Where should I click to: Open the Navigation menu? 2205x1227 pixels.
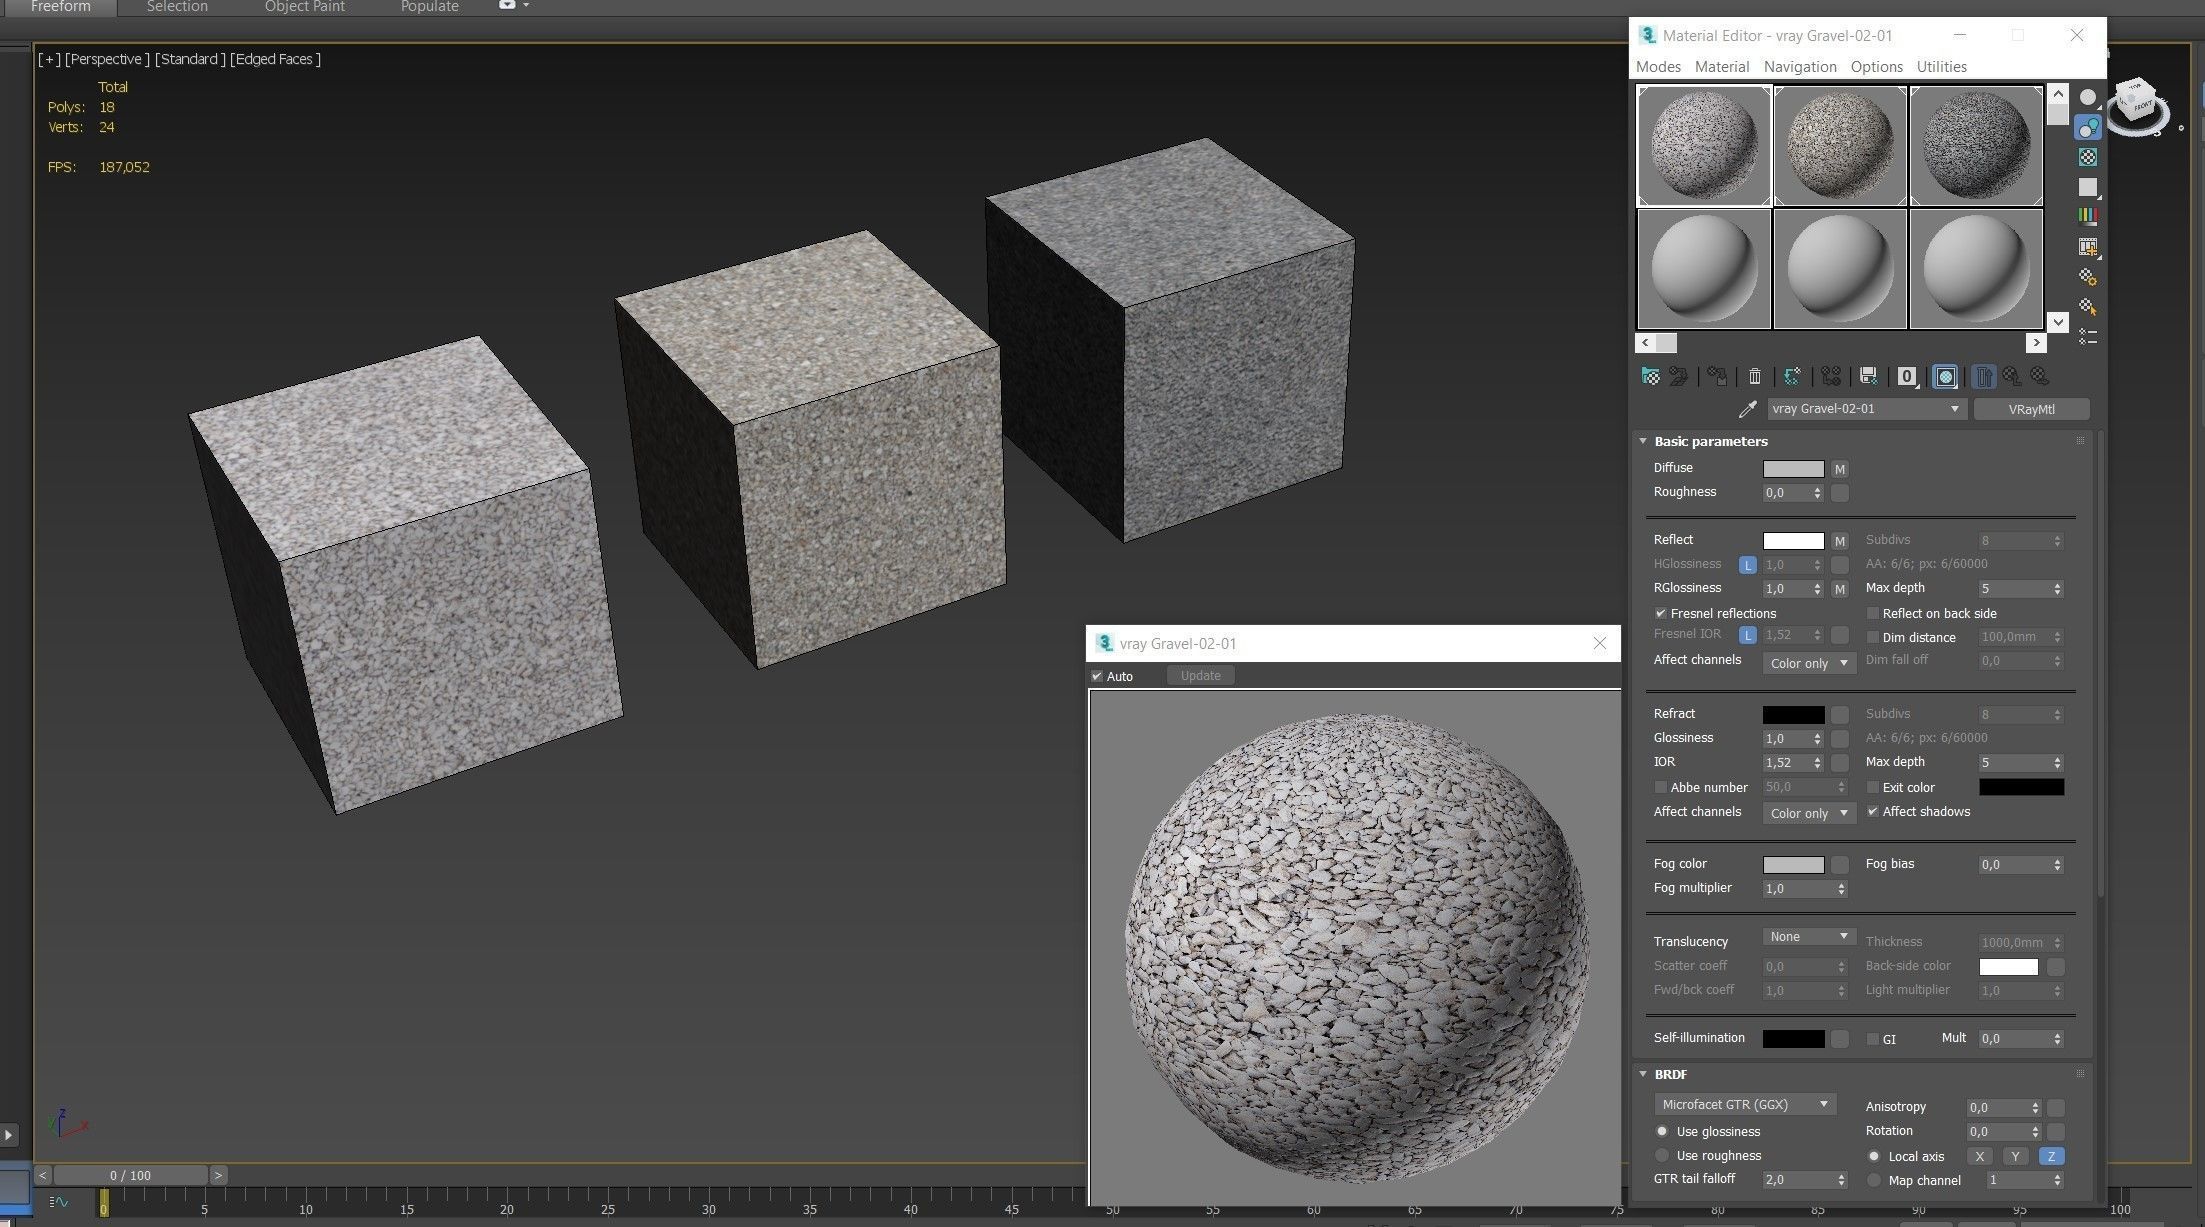1799,66
